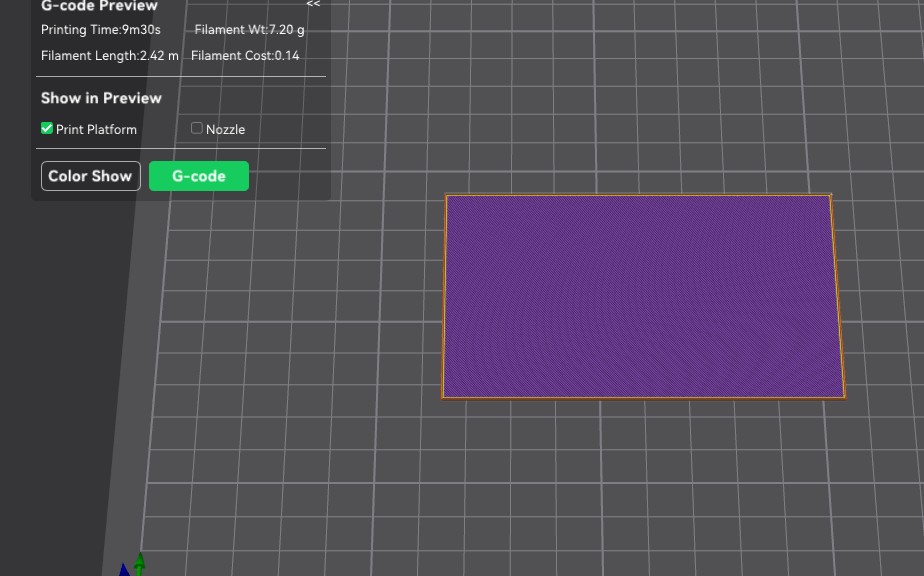924x576 pixels.
Task: Collapse the G-code Preview panel arrows
Action: point(313,4)
